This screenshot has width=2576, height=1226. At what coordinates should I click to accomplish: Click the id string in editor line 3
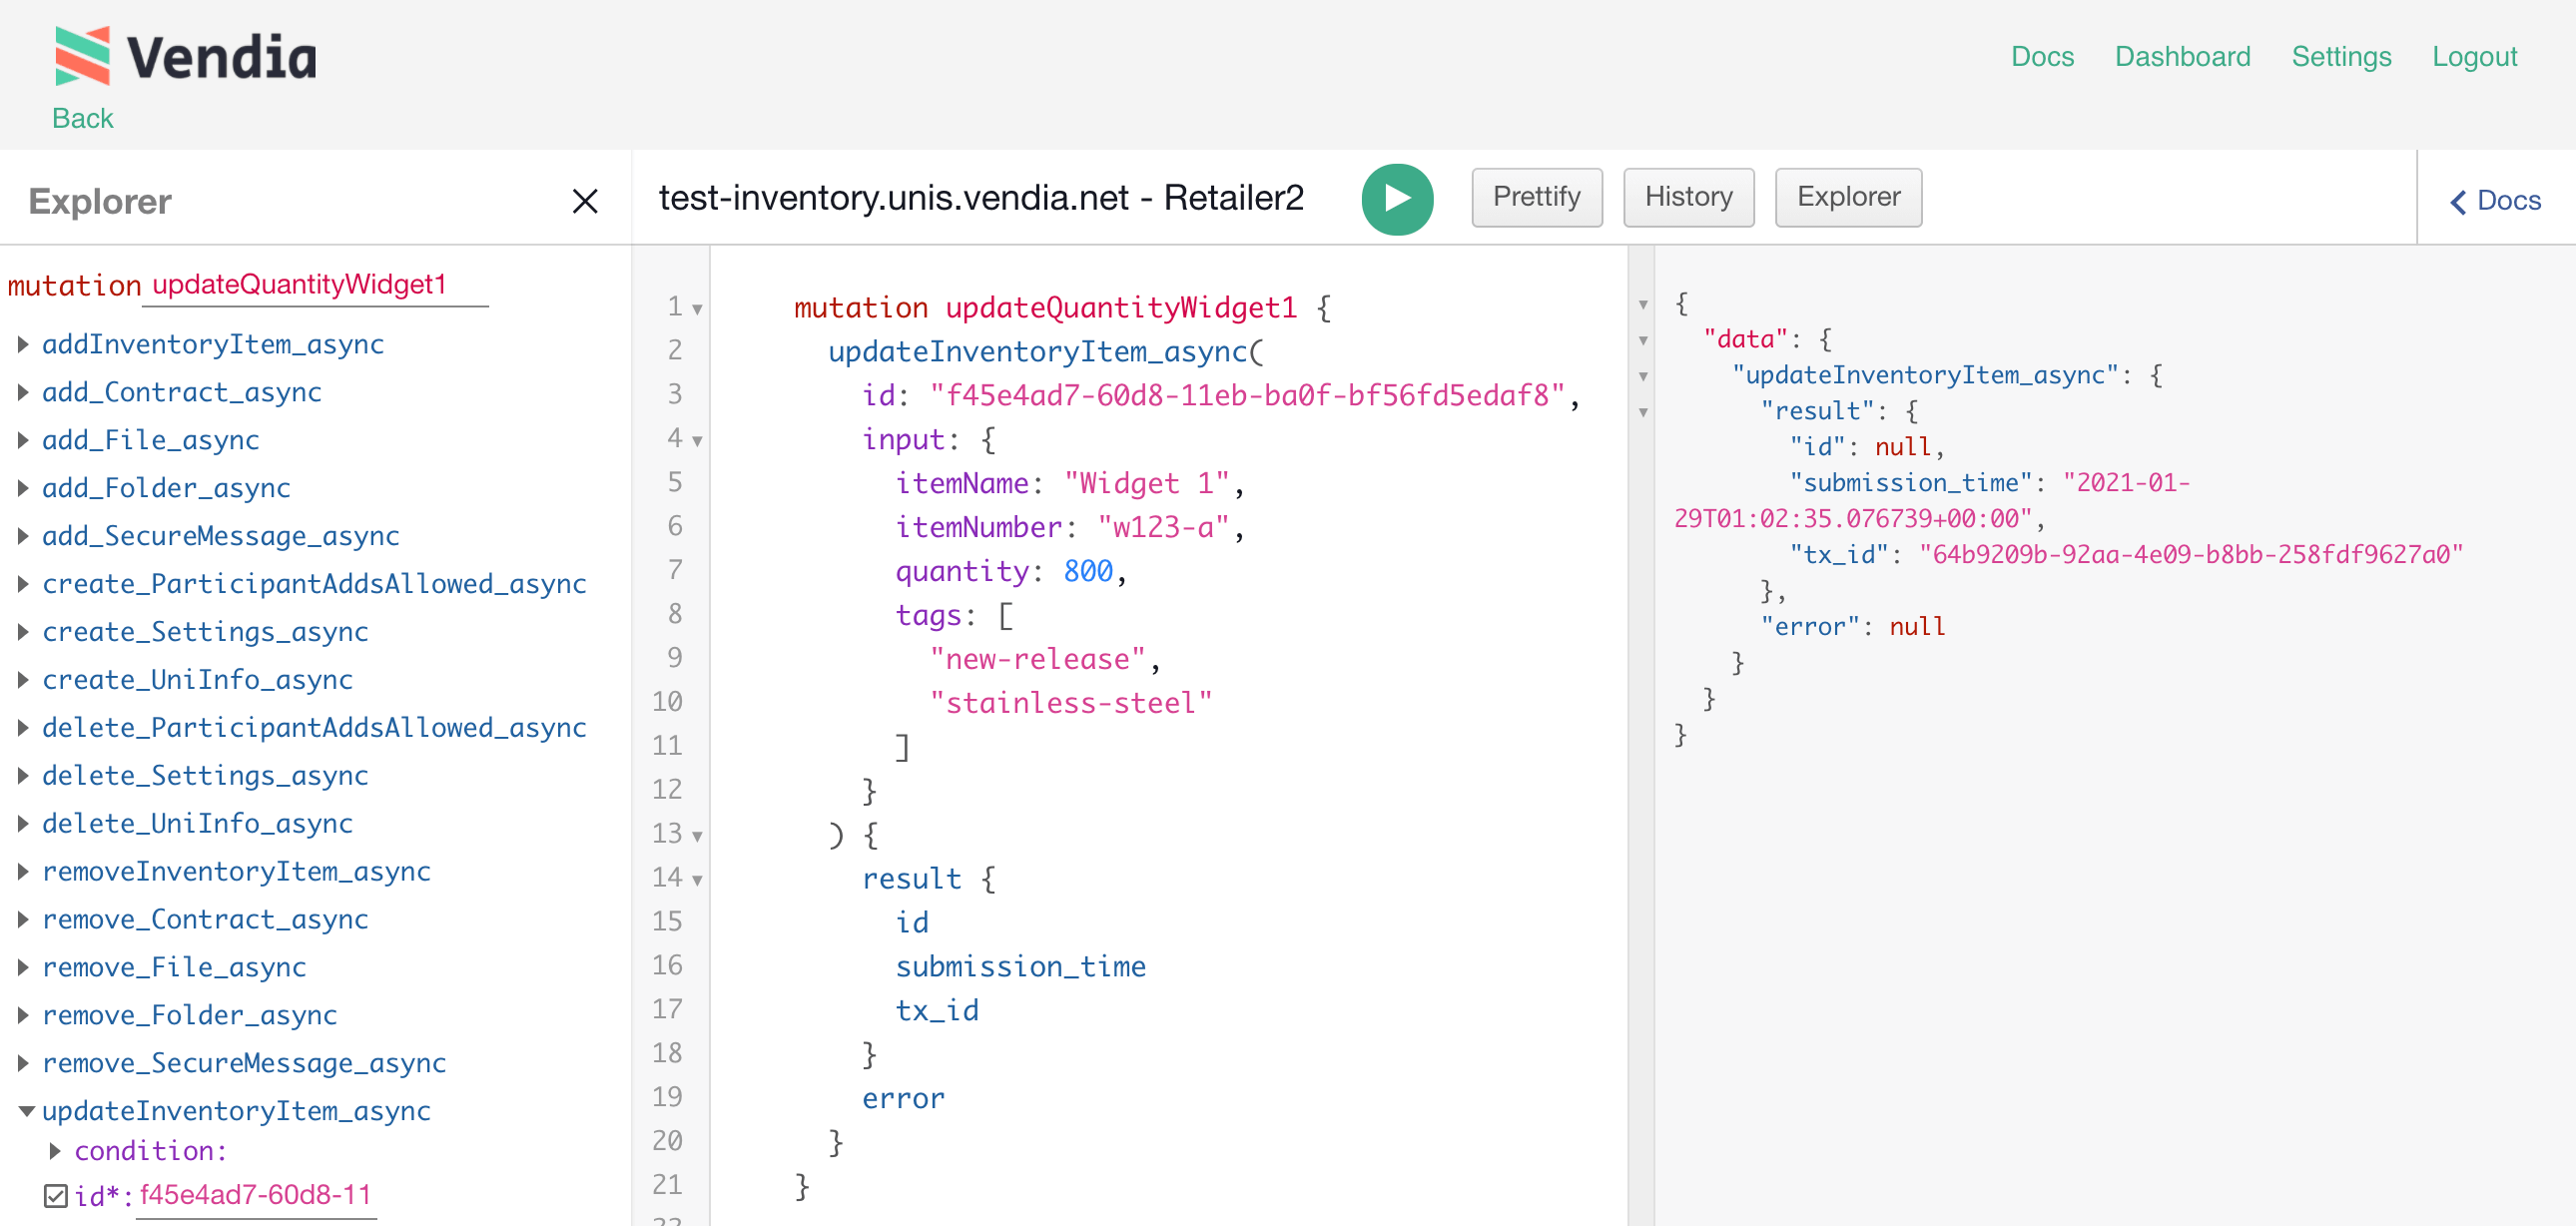tap(1247, 395)
